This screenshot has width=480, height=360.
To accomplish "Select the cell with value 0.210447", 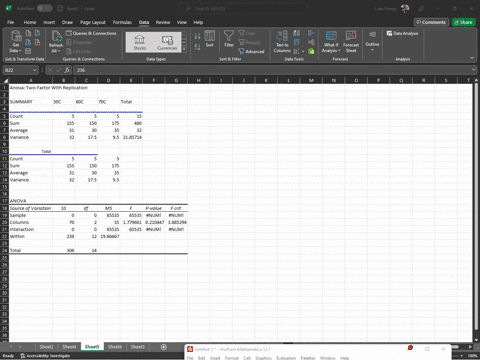I will (154, 222).
